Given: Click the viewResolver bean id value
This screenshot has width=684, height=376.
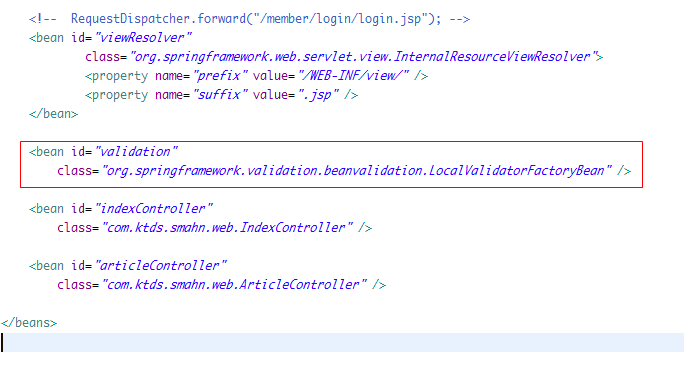Looking at the screenshot, I should pos(143,38).
